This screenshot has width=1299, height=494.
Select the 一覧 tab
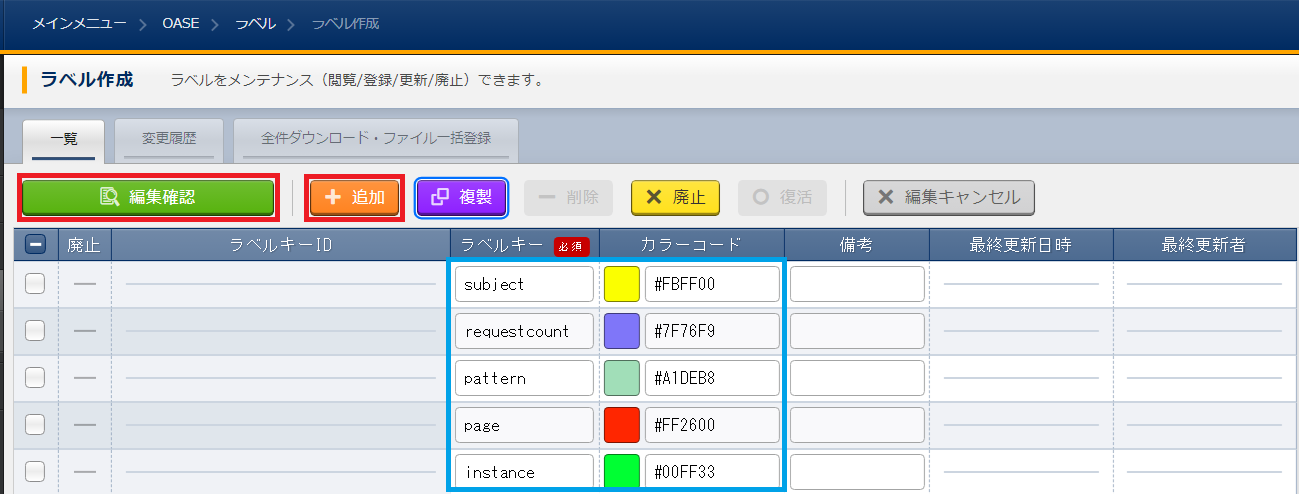[x=64, y=139]
